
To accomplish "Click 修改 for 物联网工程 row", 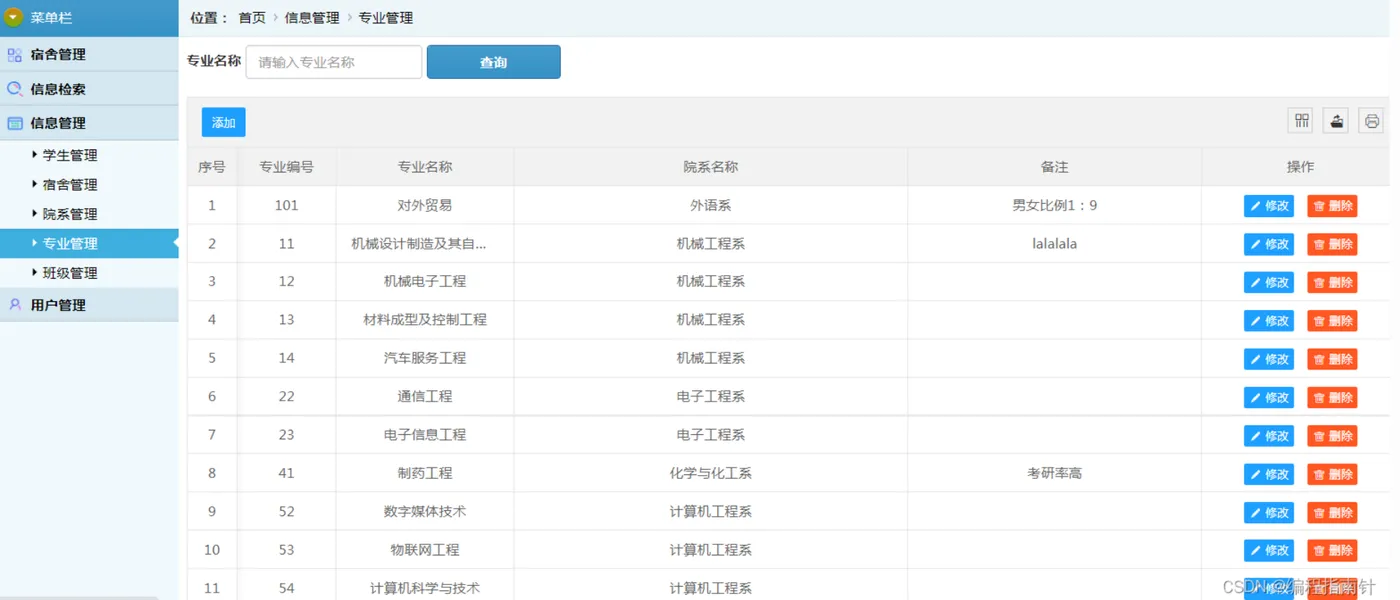I will coord(1269,550).
